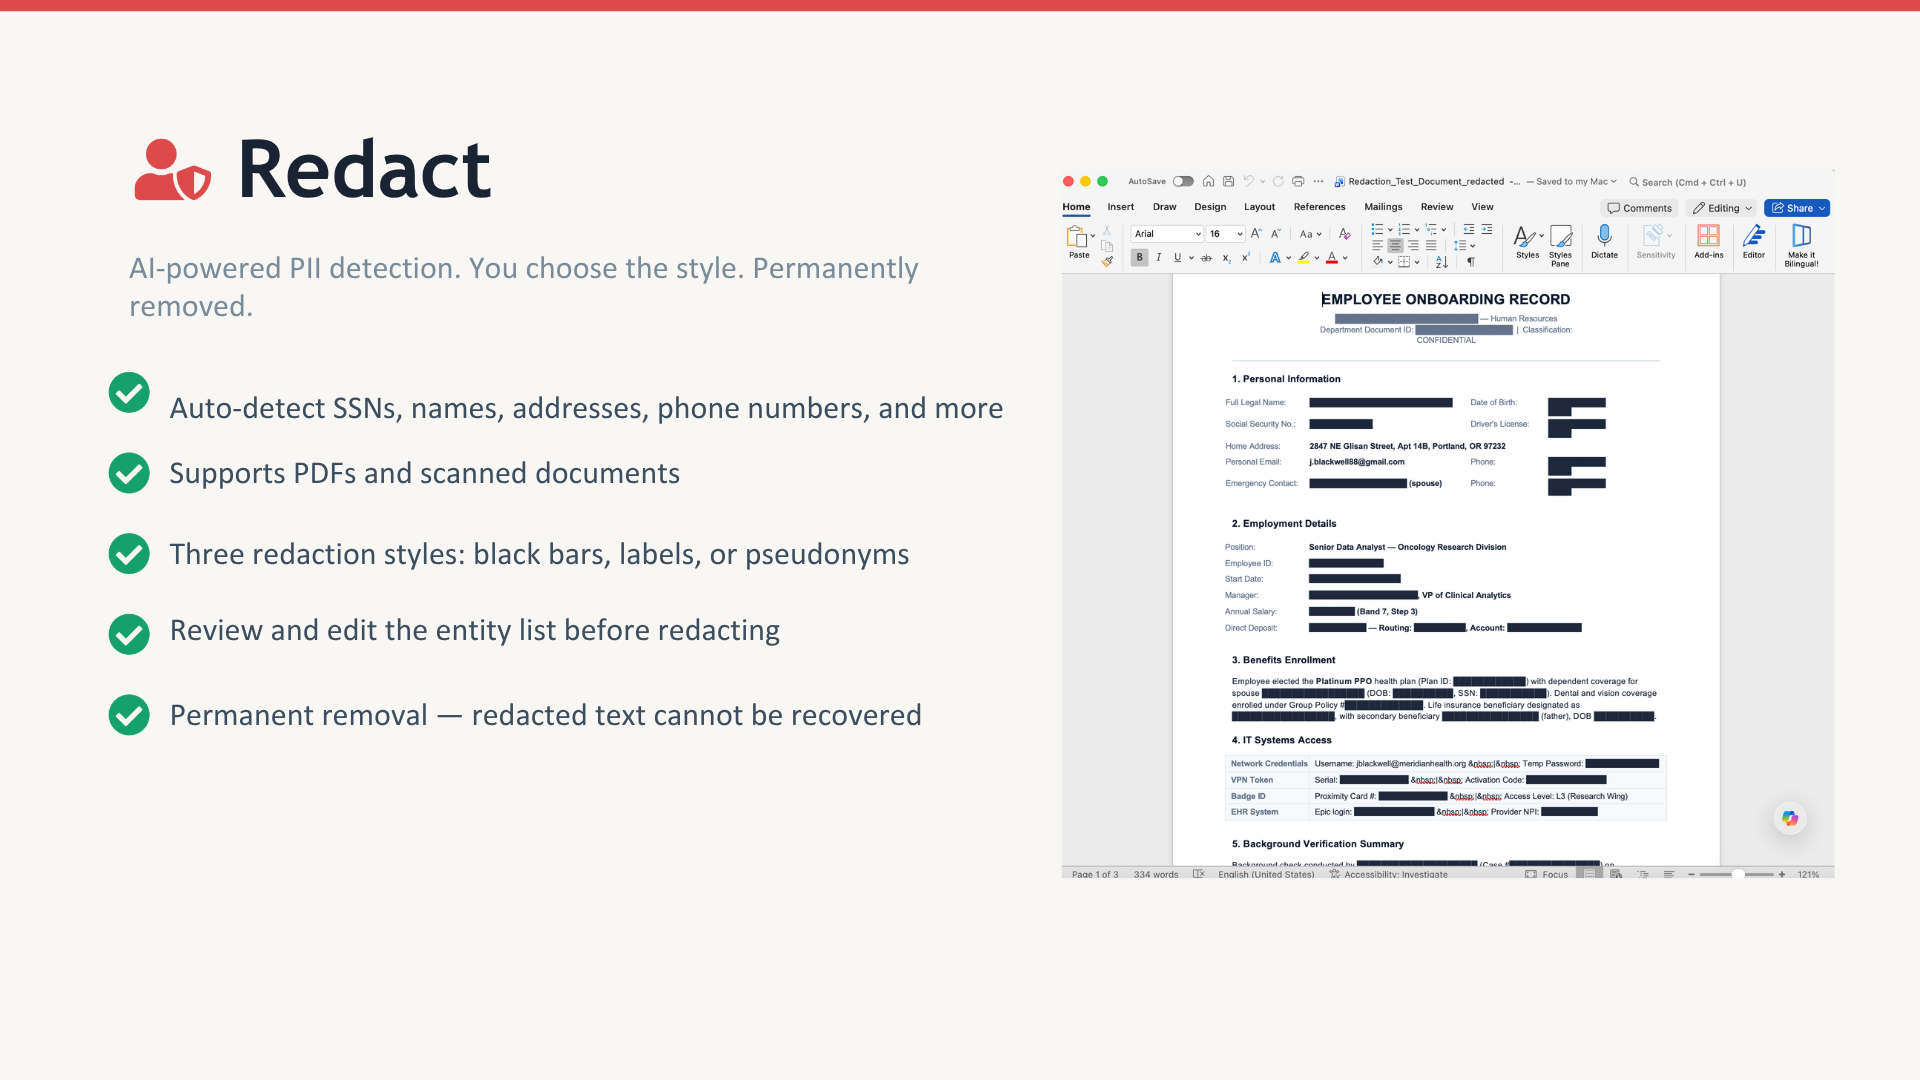
Task: Click the print icon in title bar
Action: 1298,181
